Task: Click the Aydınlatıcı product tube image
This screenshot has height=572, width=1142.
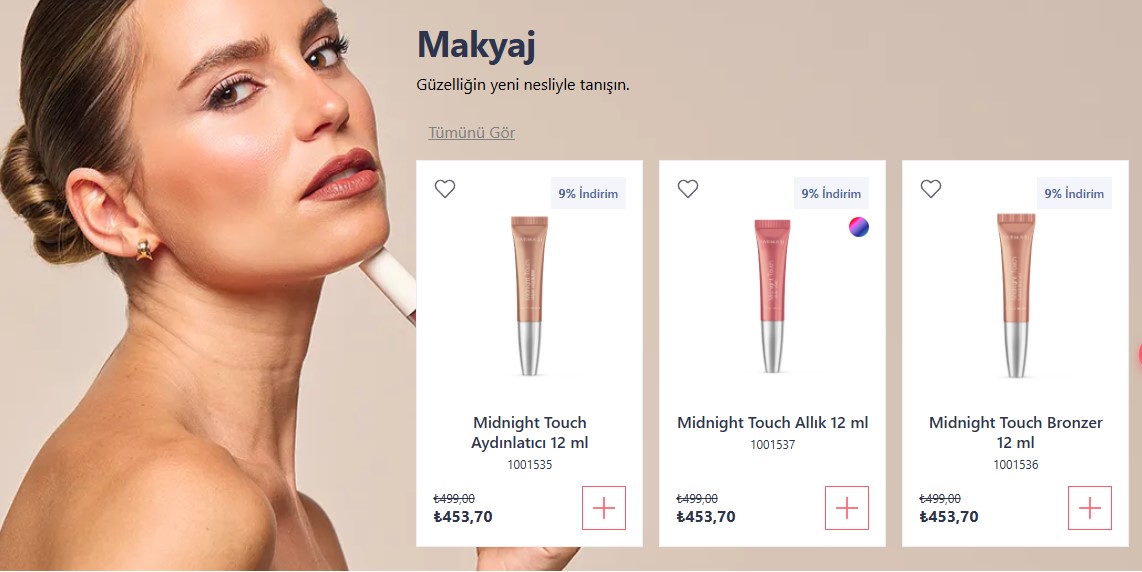Action: click(x=529, y=295)
